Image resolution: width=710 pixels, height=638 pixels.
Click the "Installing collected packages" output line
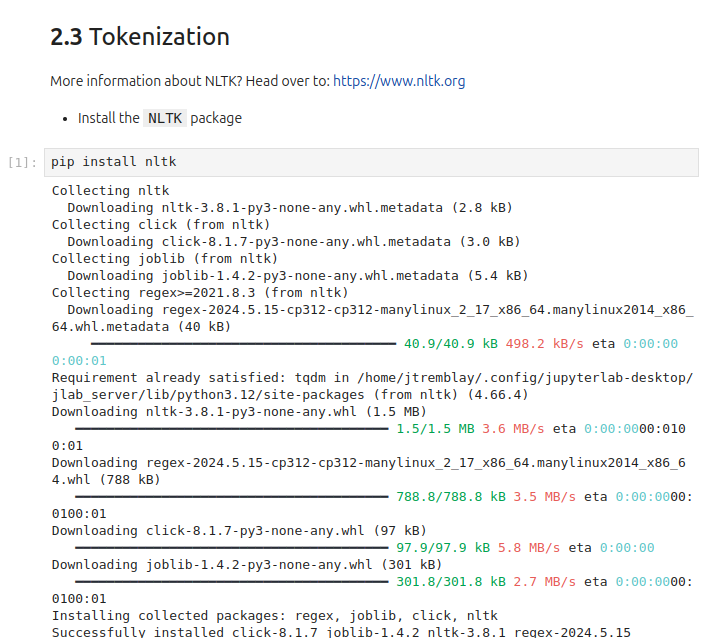pyautogui.click(x=274, y=615)
